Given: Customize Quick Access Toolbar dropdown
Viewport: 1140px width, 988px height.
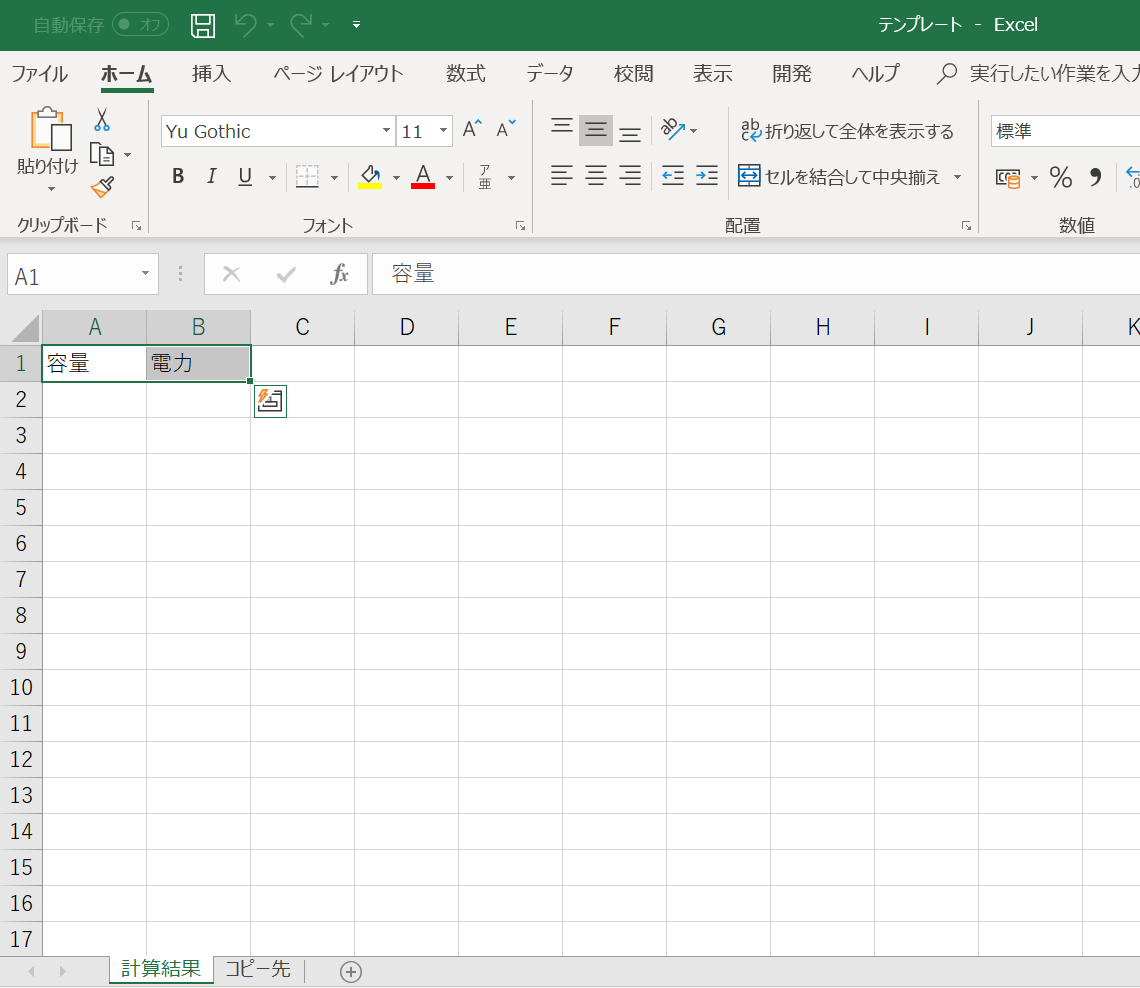Looking at the screenshot, I should point(356,25).
